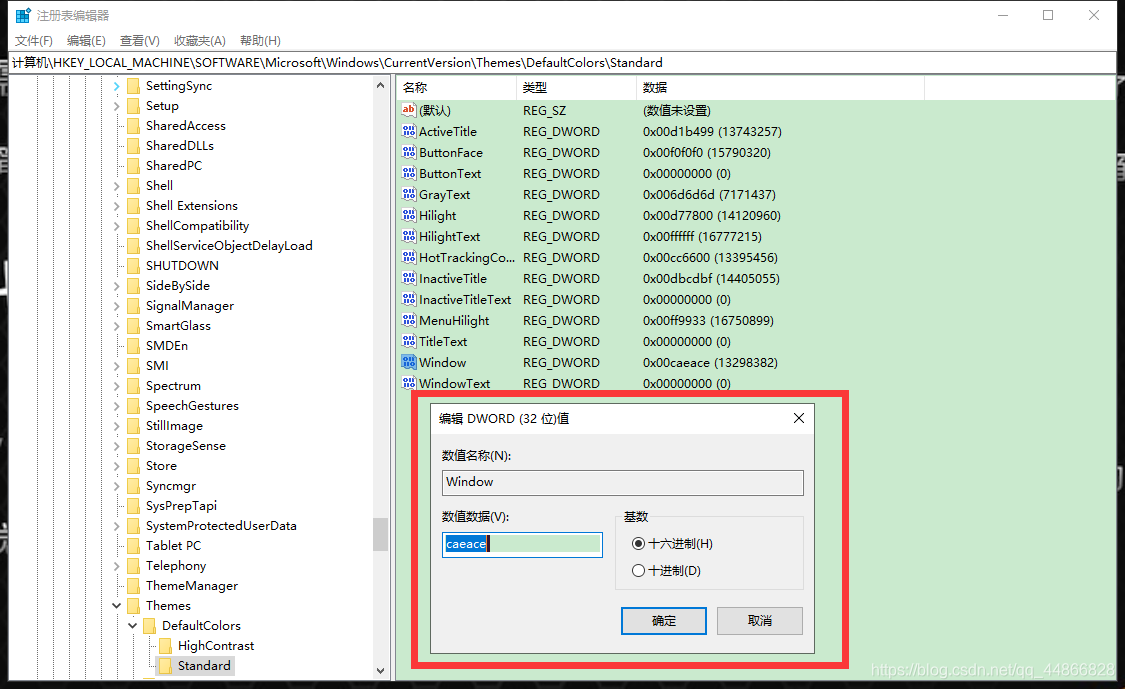Screen dimensions: 1125x689
Task: Click the ab icon beside (默认) value
Action: click(410, 110)
